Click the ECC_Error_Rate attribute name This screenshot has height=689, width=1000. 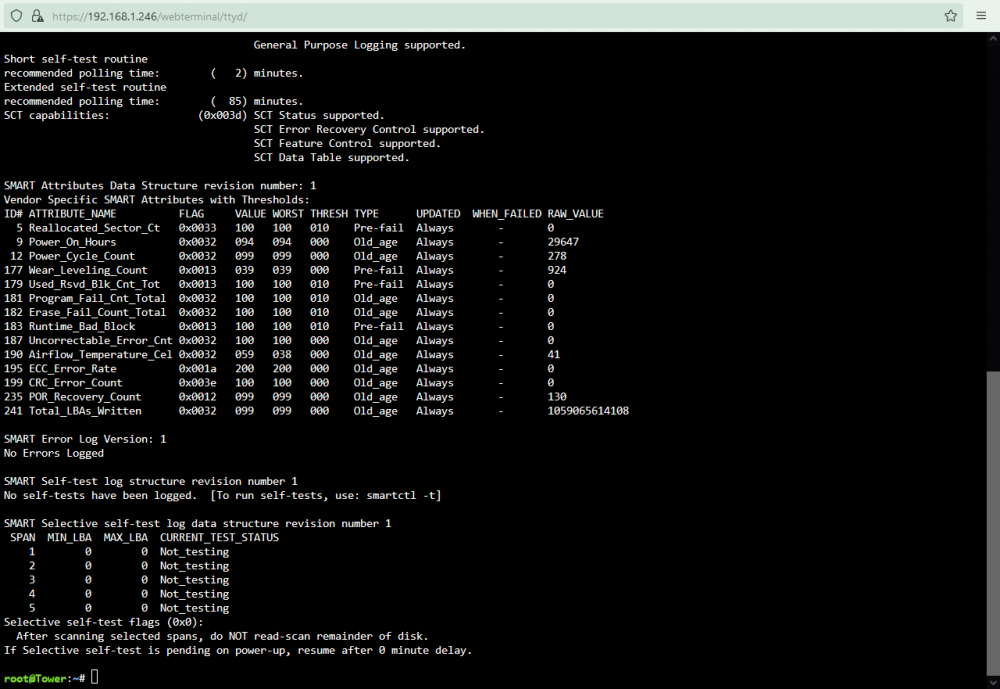pos(72,369)
